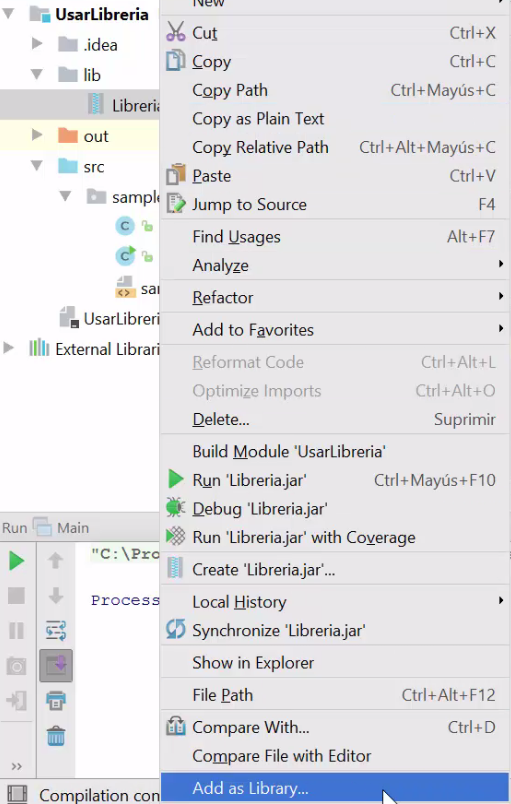511x804 pixels.
Task: Click the Dump threads camera icon
Action: (16, 666)
